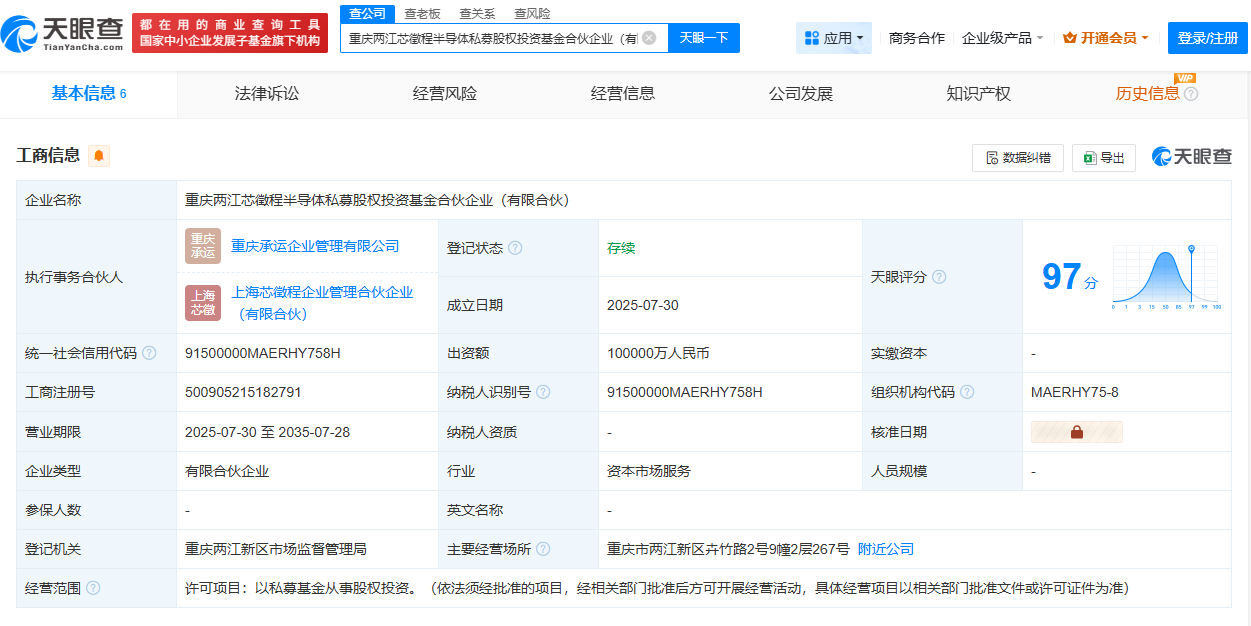Image resolution: width=1251 pixels, height=626 pixels.
Task: Switch to the 查风险 search tab
Action: pos(532,14)
